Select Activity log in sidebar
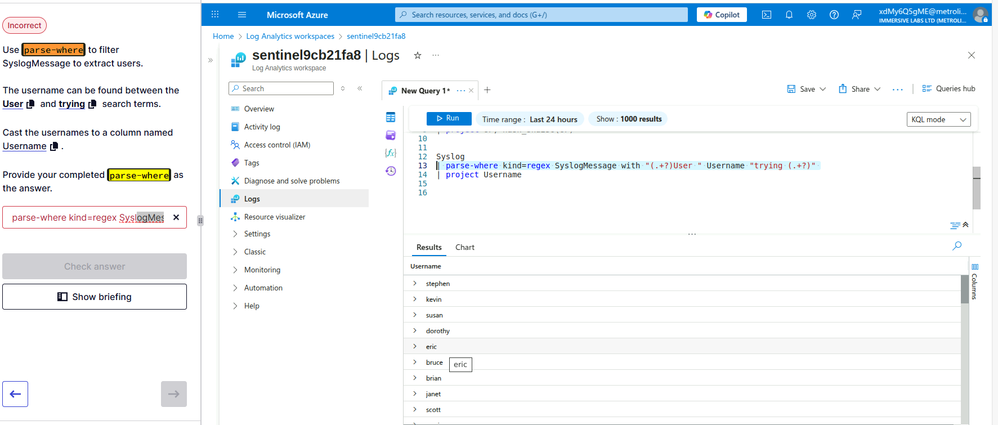The width and height of the screenshot is (998, 425). click(x=262, y=127)
